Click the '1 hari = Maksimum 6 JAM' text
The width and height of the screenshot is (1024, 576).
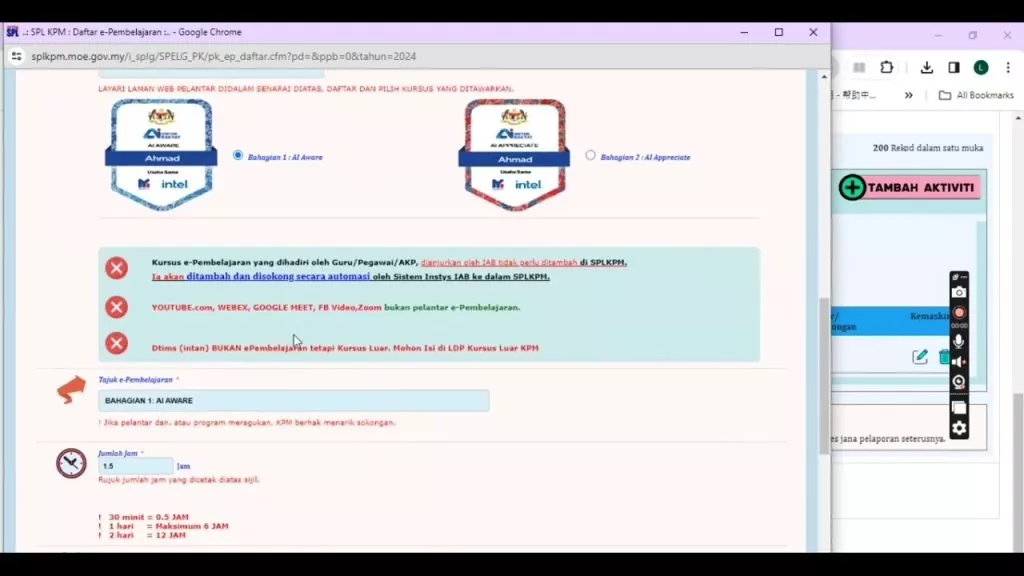(x=168, y=526)
